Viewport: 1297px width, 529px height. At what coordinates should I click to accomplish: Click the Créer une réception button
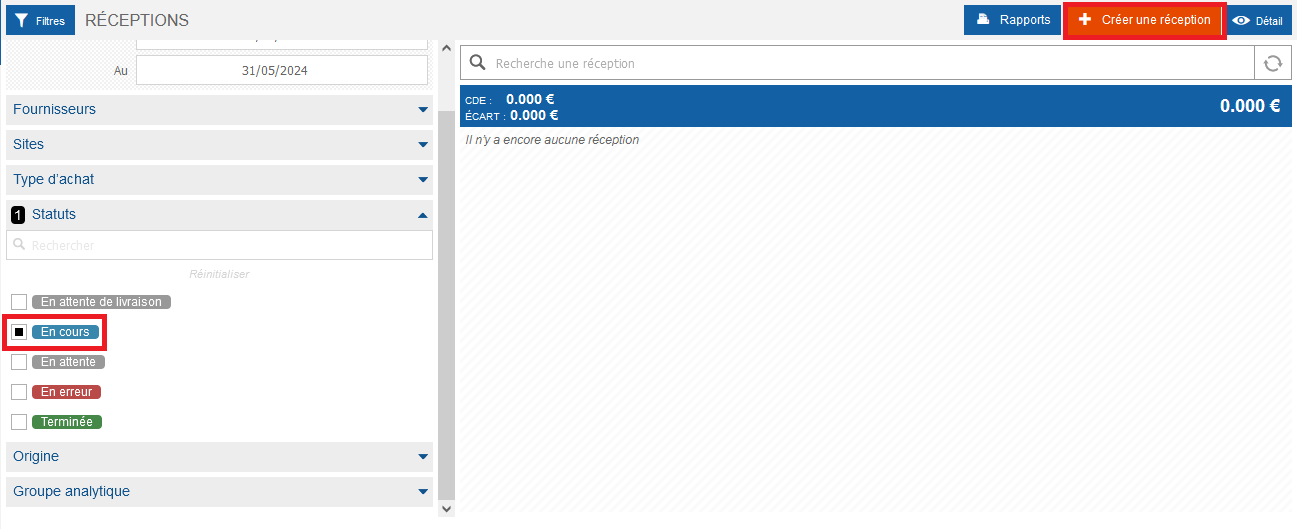pyautogui.click(x=1144, y=20)
